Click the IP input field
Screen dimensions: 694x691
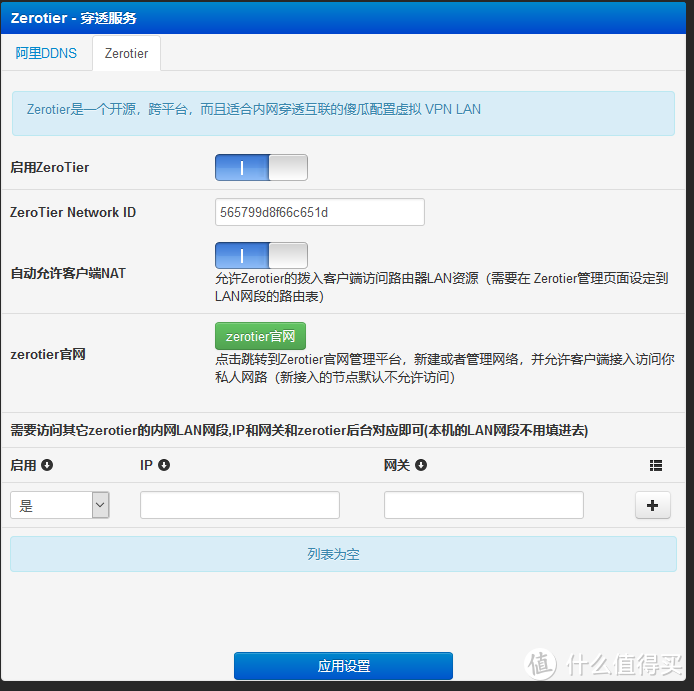coord(240,505)
